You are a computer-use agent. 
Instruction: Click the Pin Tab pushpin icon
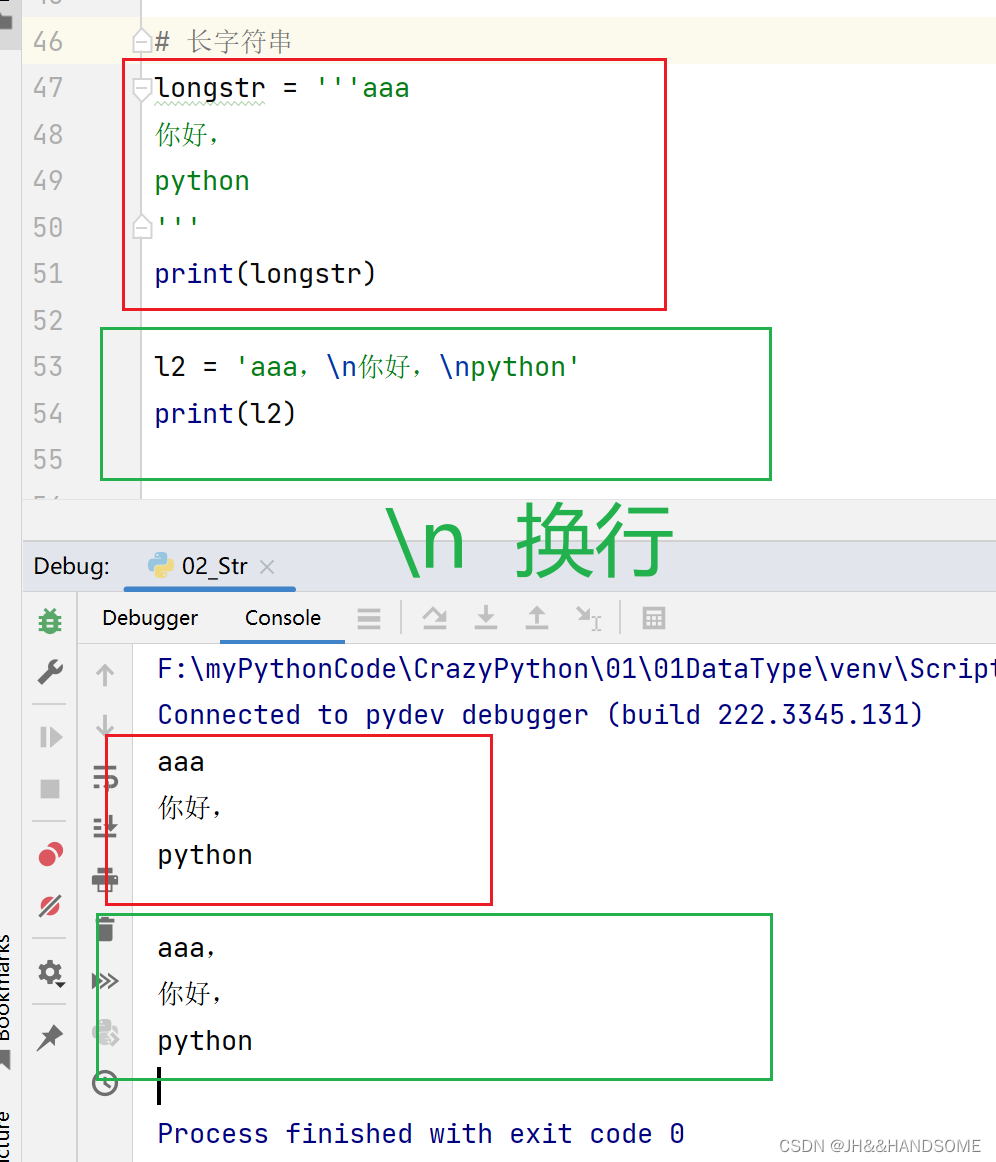coord(50,1038)
